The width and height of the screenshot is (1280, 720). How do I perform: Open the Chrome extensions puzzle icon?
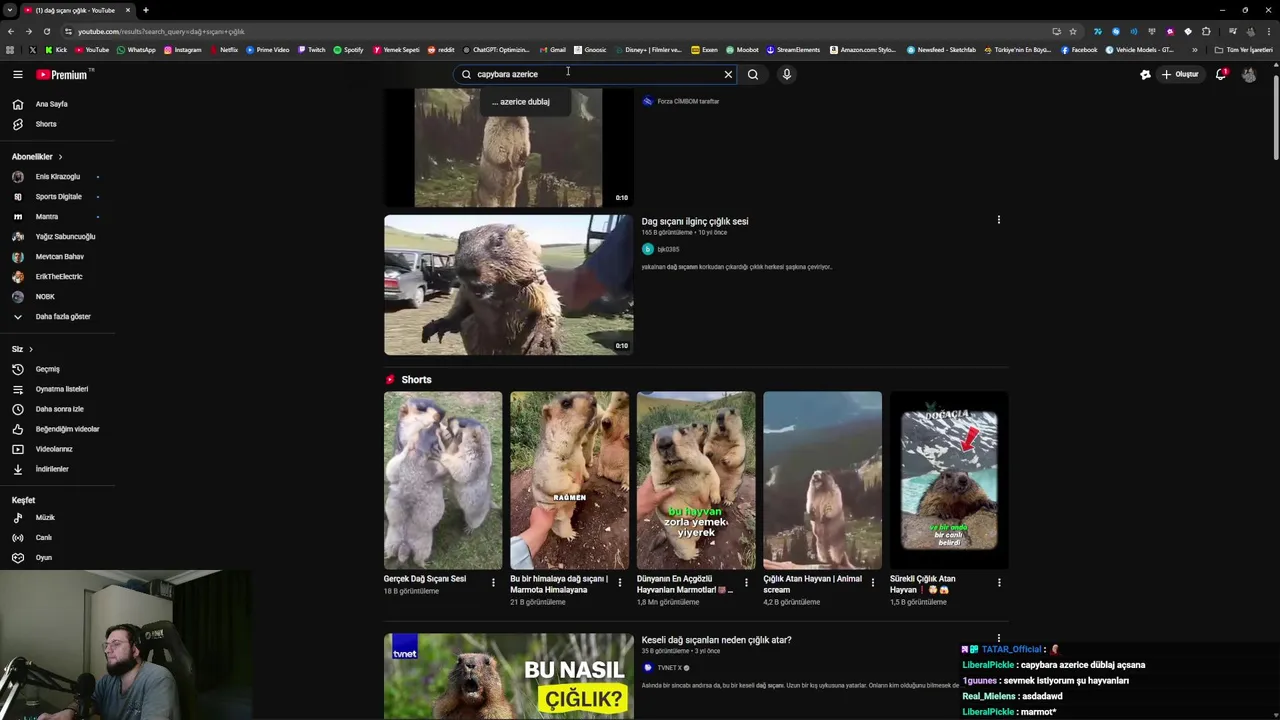1206,31
